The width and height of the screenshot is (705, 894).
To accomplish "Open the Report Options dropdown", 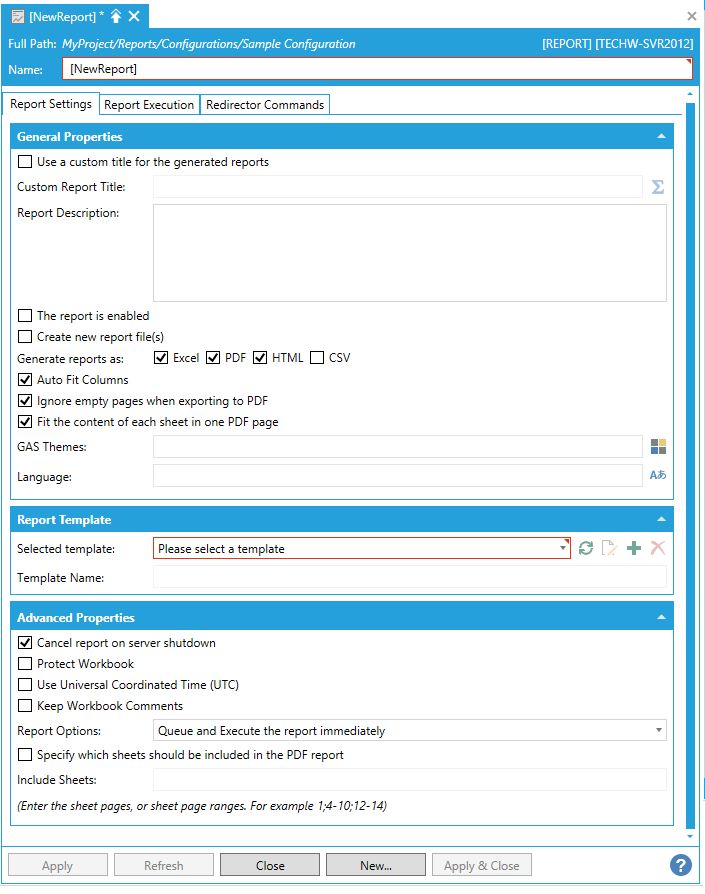I will [x=410, y=730].
